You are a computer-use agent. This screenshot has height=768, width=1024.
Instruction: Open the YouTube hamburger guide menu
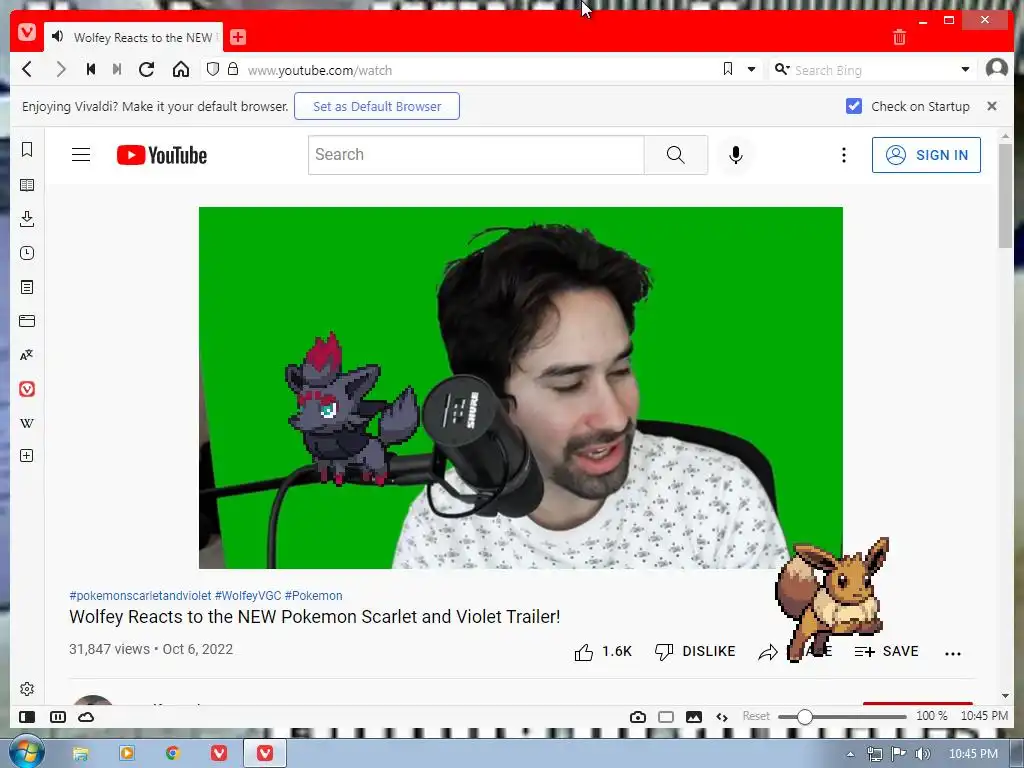(81, 155)
